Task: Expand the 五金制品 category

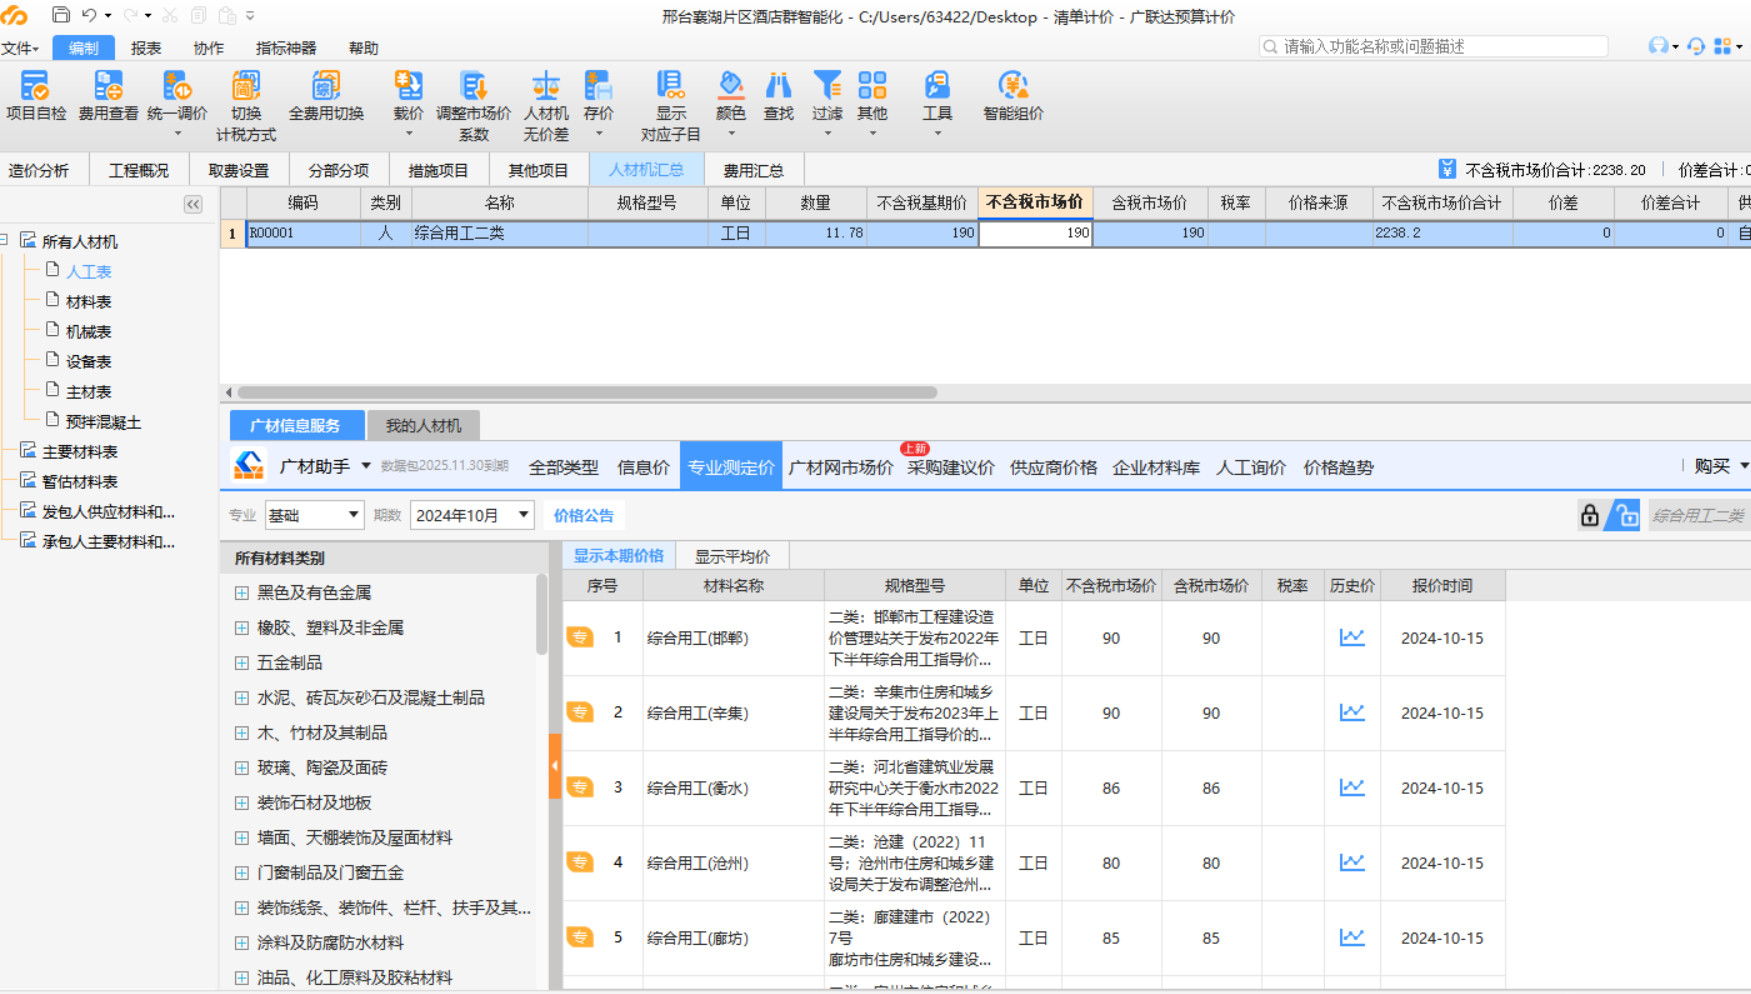Action: [x=241, y=663]
